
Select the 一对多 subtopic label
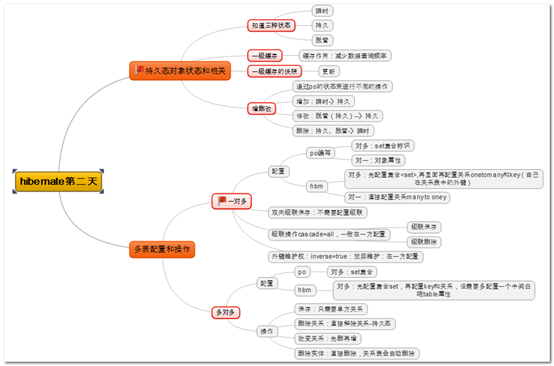[x=237, y=201]
